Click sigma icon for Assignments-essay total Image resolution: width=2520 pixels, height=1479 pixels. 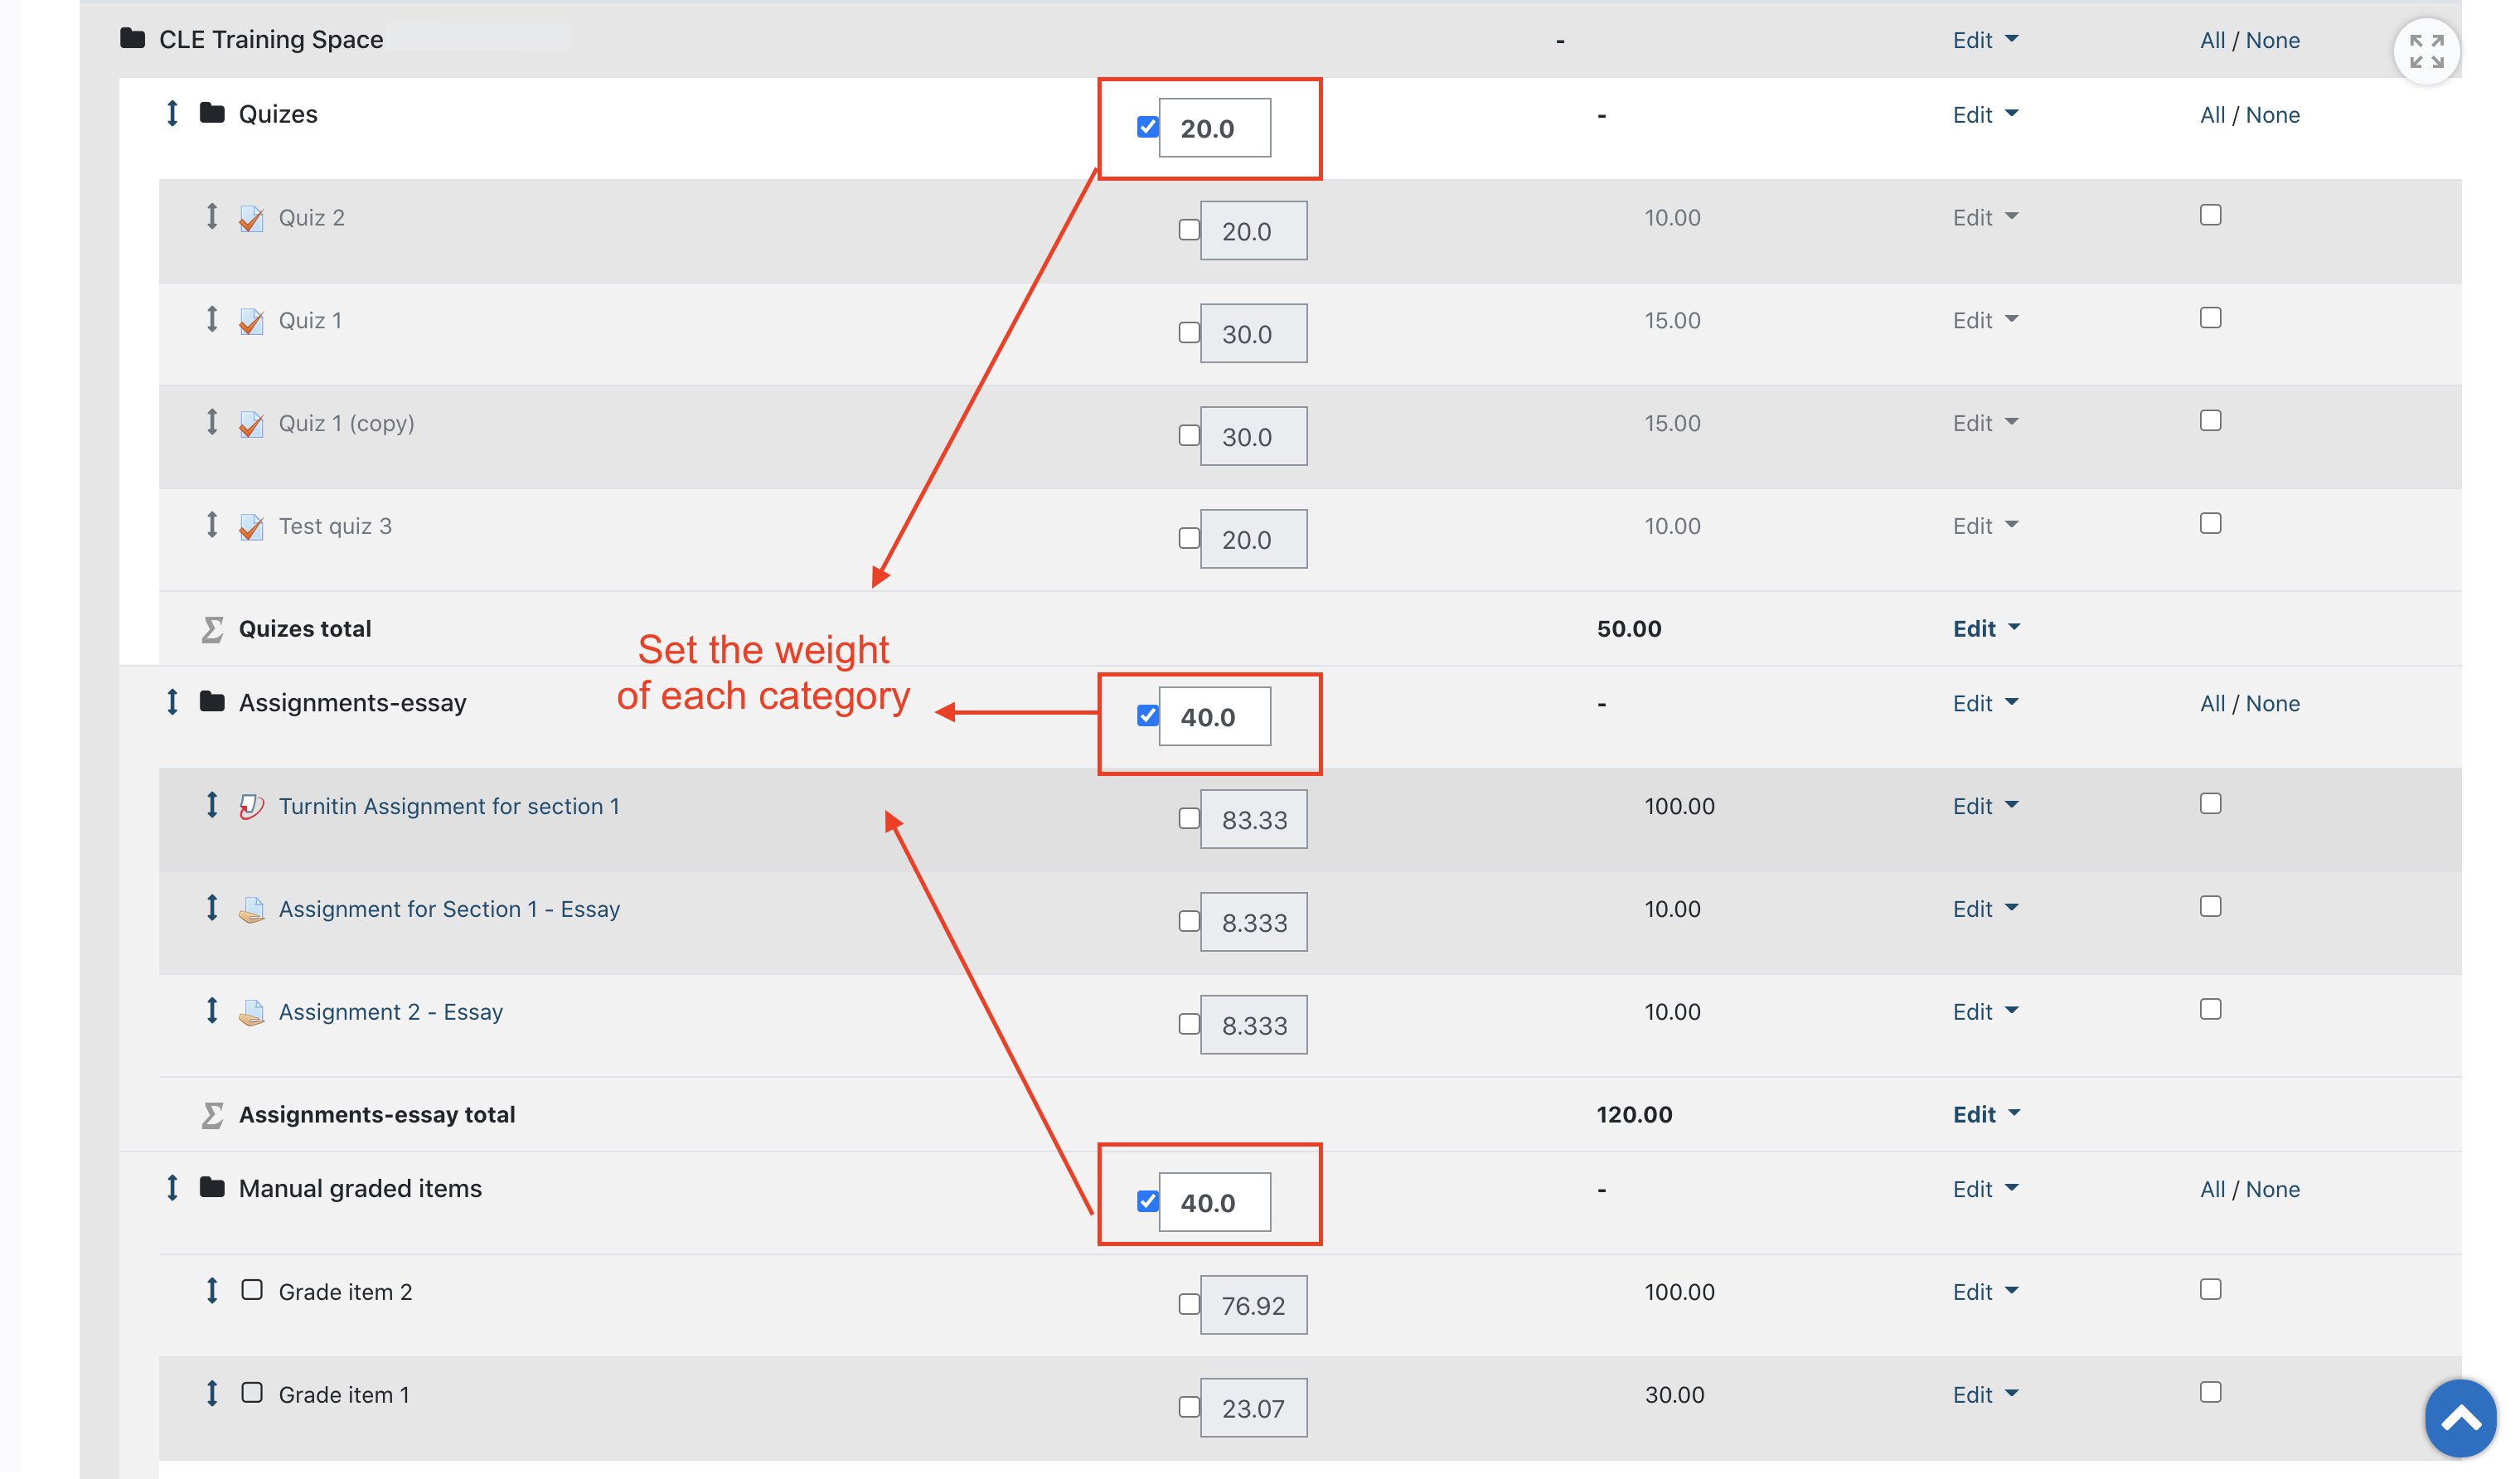(x=212, y=1115)
